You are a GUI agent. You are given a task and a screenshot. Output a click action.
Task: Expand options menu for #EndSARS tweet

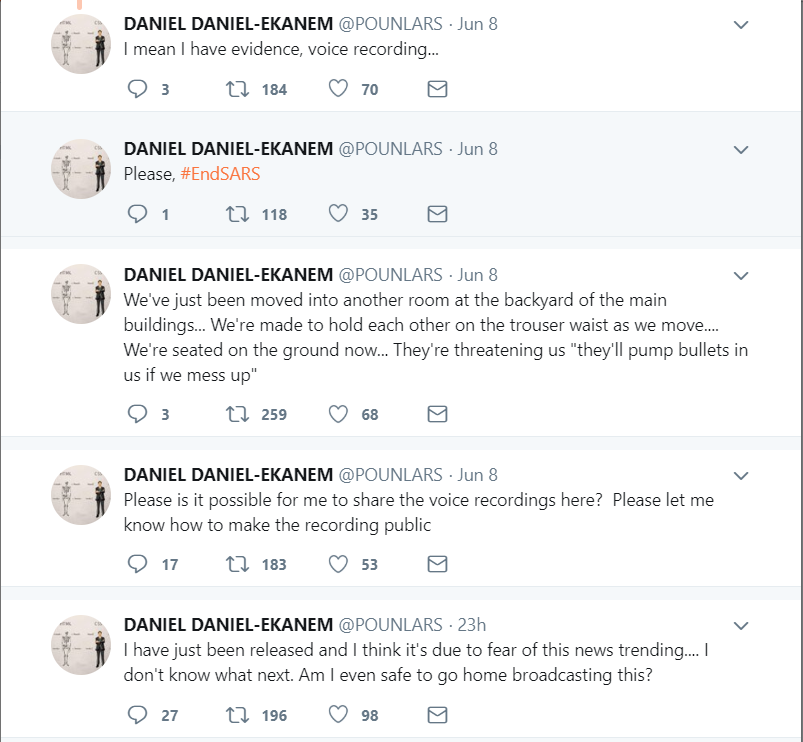(x=741, y=150)
